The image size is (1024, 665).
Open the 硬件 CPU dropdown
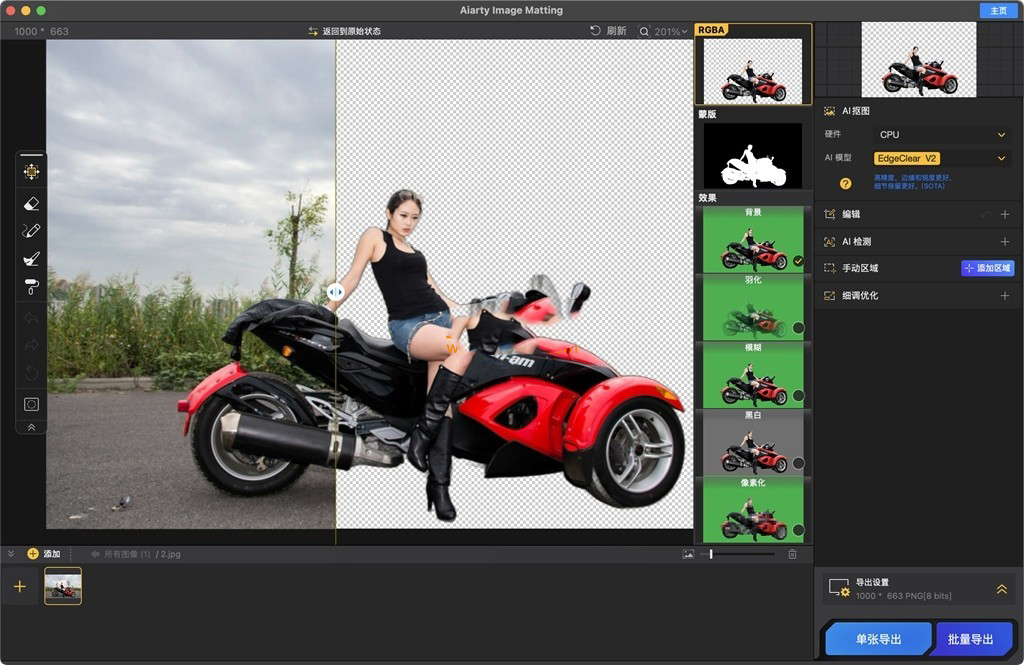942,135
